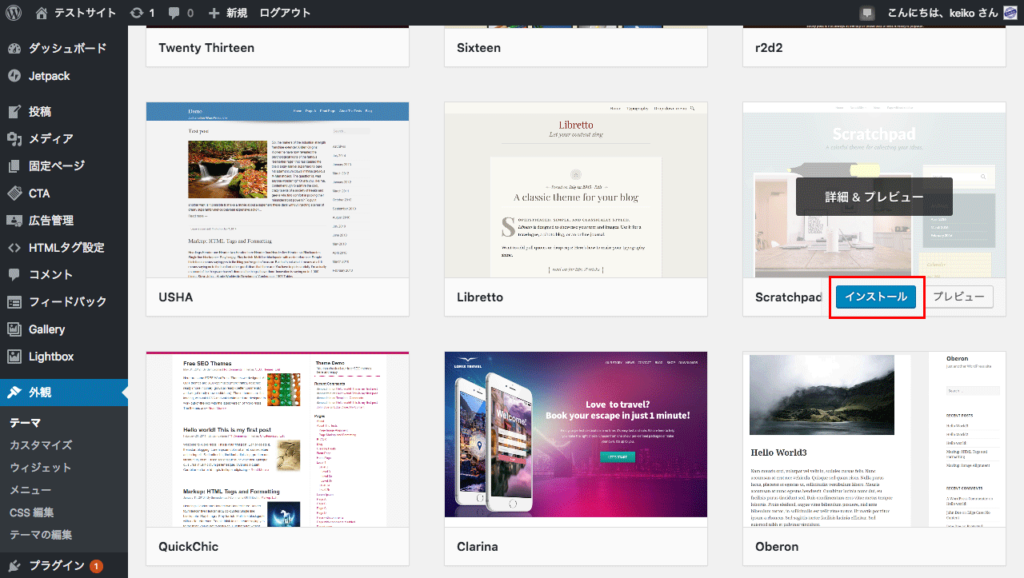Open the テストサイト home icon

(x=41, y=12)
